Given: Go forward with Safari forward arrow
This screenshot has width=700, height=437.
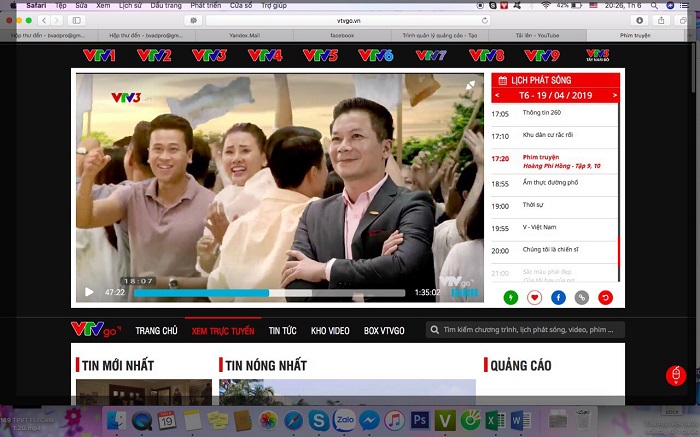Looking at the screenshot, I should click(56, 20).
